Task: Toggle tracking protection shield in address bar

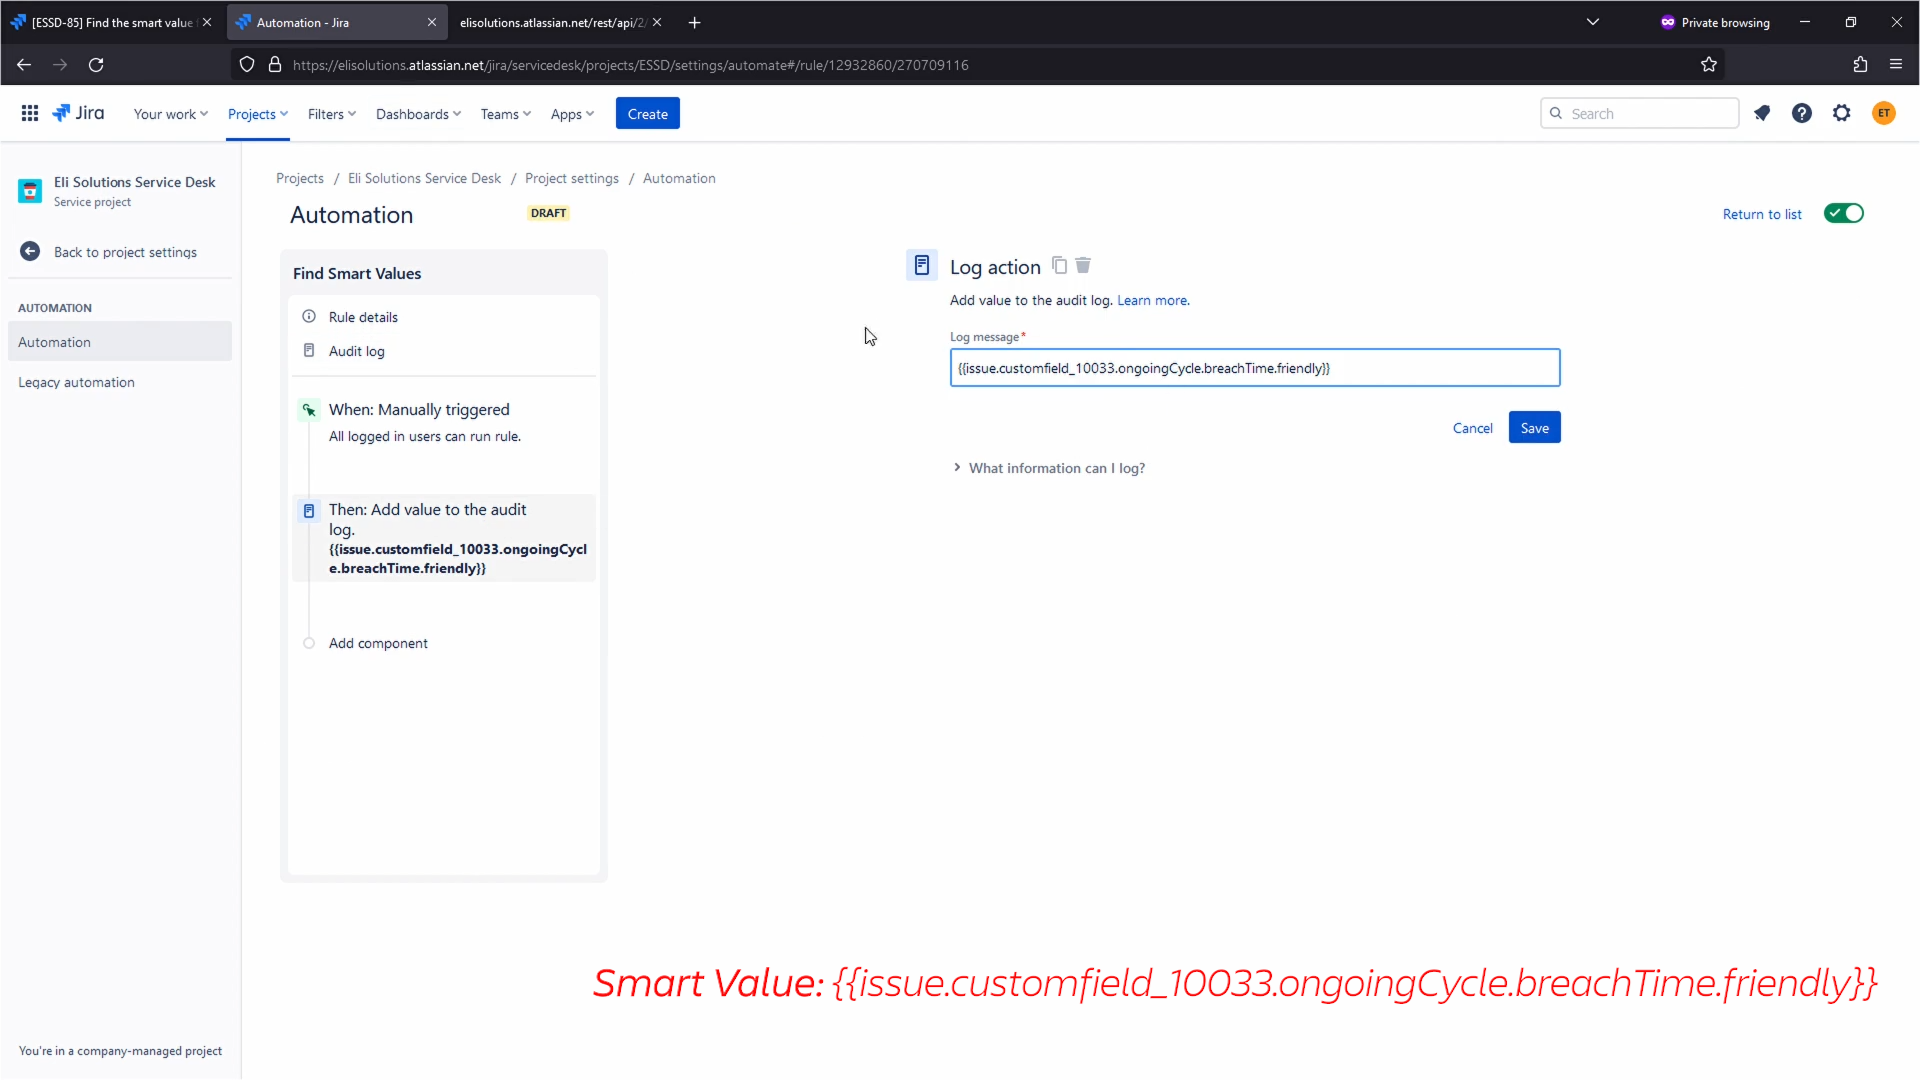Action: [x=247, y=64]
